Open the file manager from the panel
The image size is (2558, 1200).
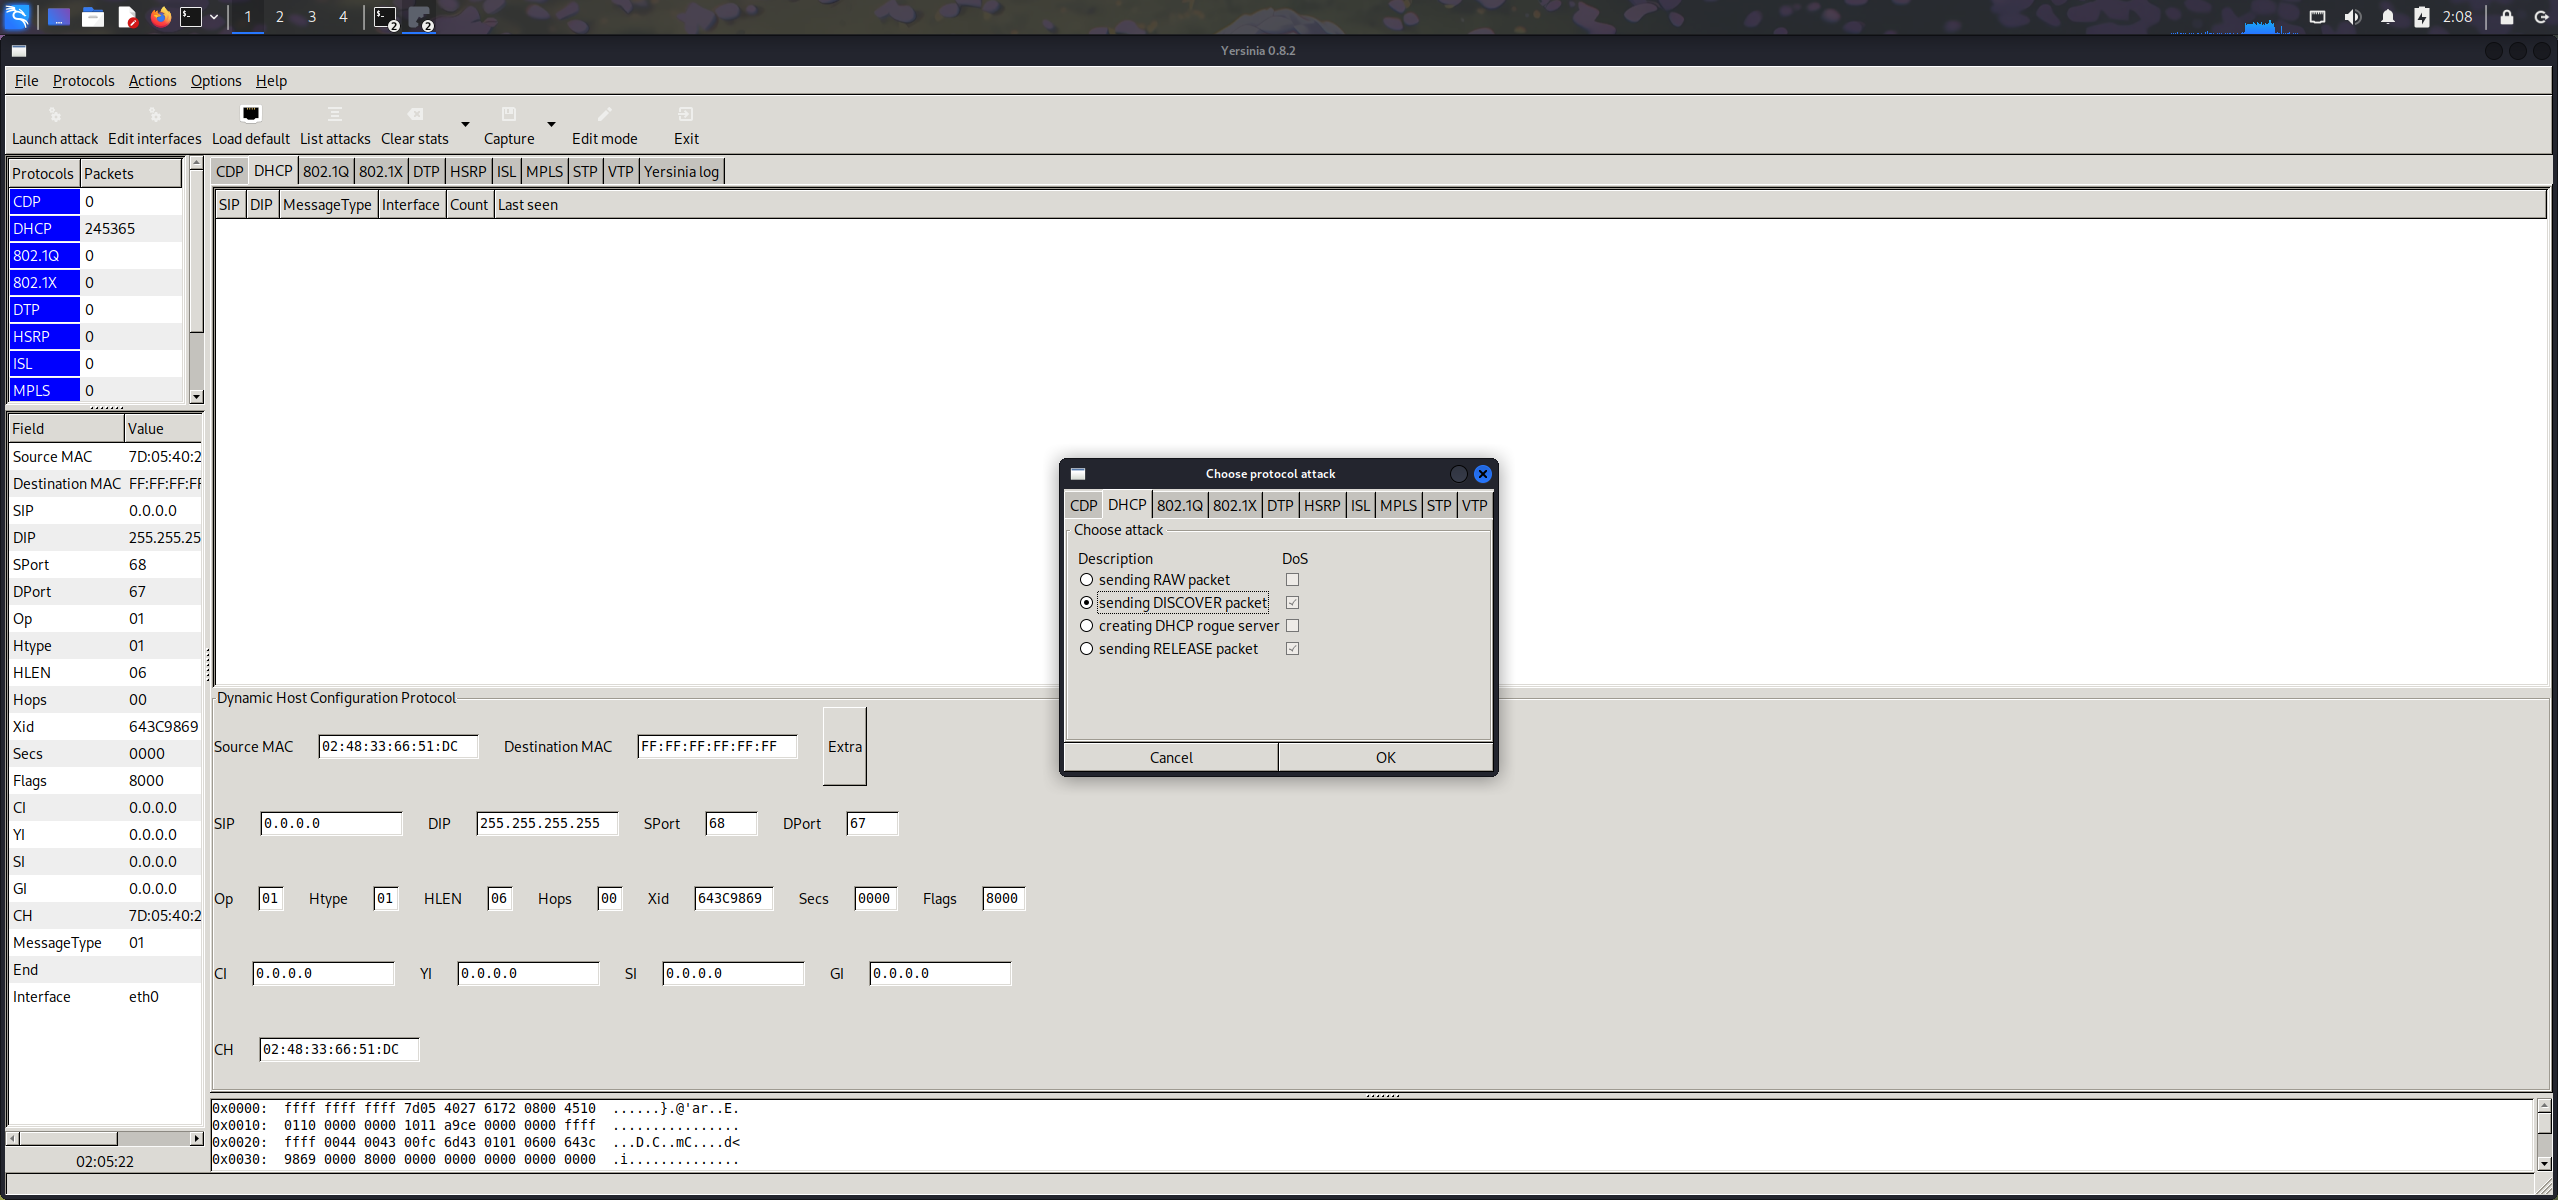tap(93, 17)
